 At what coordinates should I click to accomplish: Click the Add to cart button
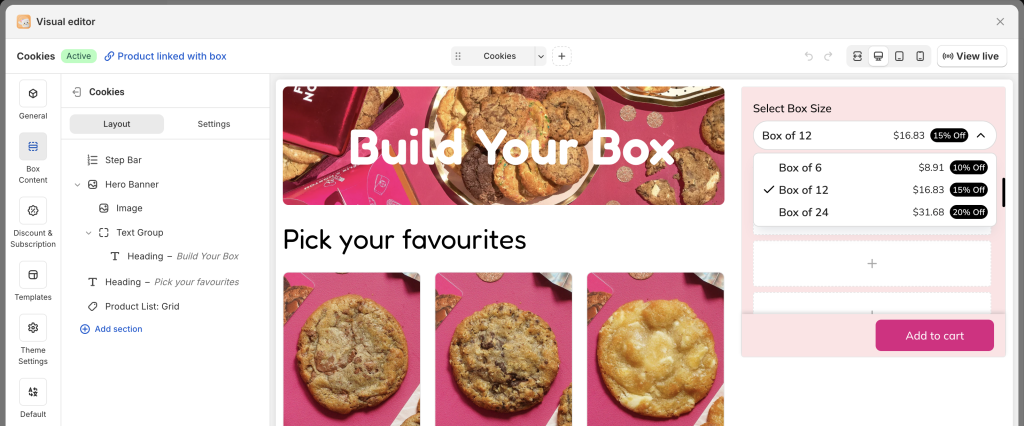pos(935,335)
